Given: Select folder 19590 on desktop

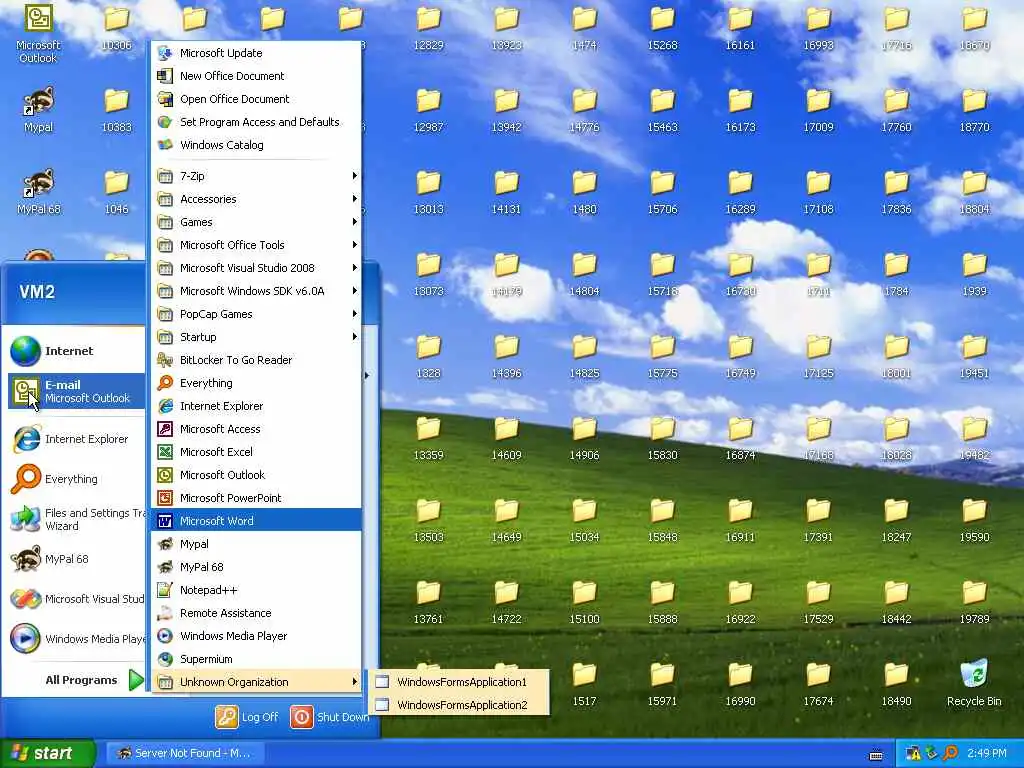Looking at the screenshot, I should [974, 520].
